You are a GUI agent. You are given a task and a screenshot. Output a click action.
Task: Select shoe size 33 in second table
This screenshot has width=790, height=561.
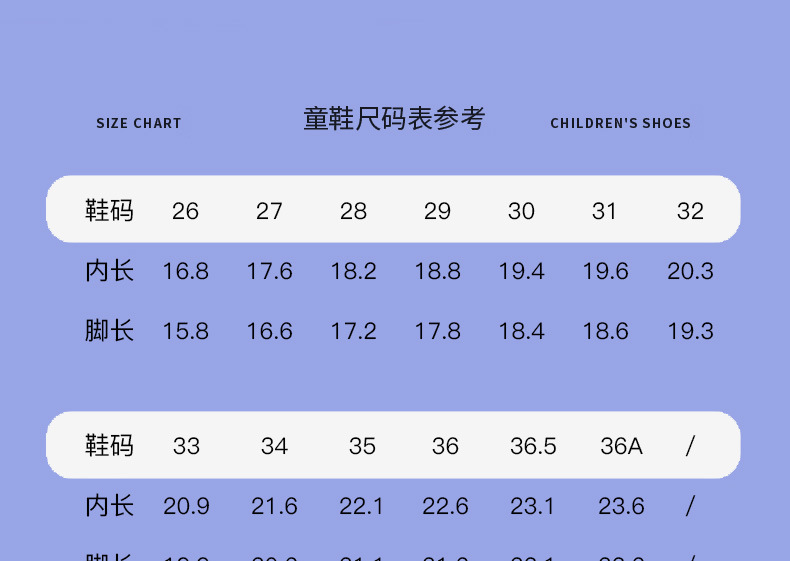tap(186, 446)
